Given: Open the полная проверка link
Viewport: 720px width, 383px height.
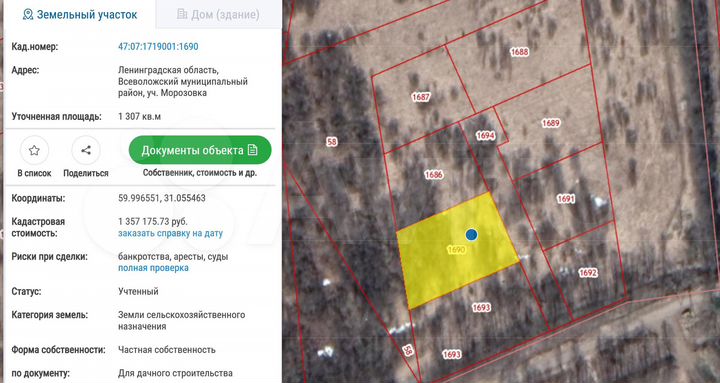Looking at the screenshot, I should coord(153,268).
